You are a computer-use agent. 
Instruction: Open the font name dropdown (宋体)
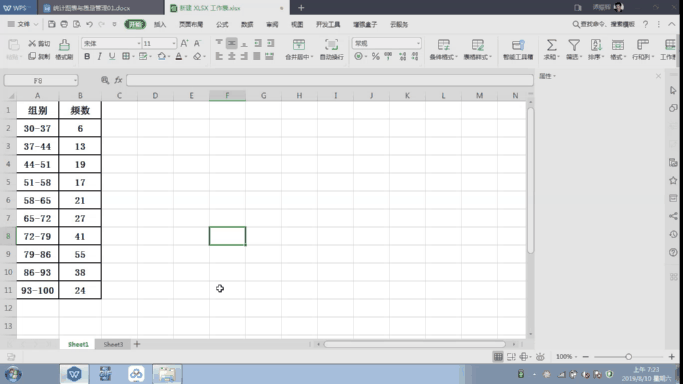click(139, 44)
